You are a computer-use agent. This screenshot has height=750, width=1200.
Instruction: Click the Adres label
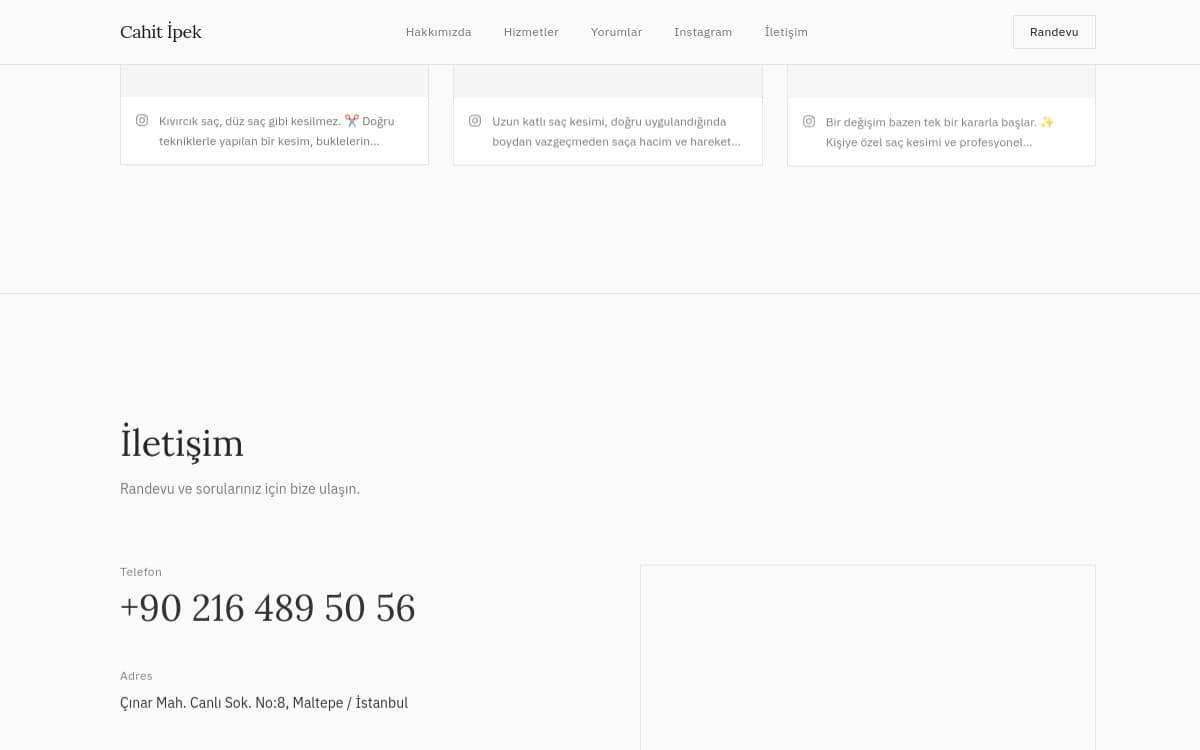pyautogui.click(x=136, y=676)
